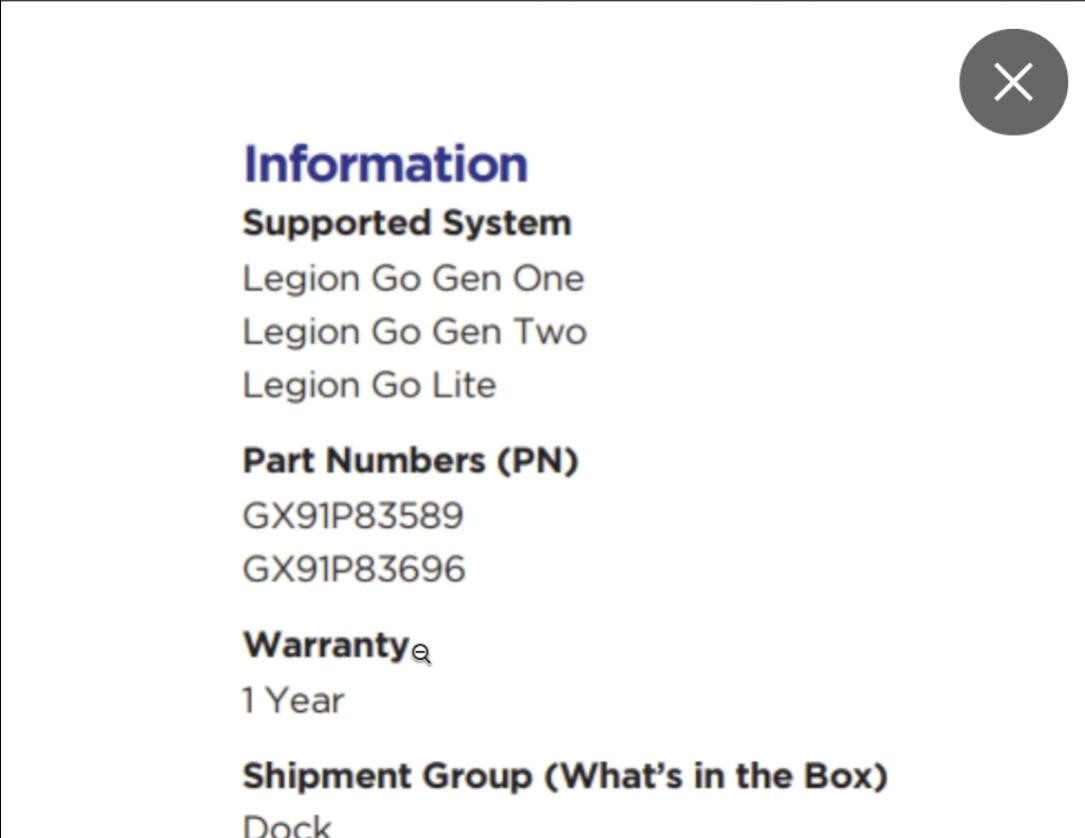1085x838 pixels.
Task: Click the word "Lite" in the third system
Action: tap(463, 385)
